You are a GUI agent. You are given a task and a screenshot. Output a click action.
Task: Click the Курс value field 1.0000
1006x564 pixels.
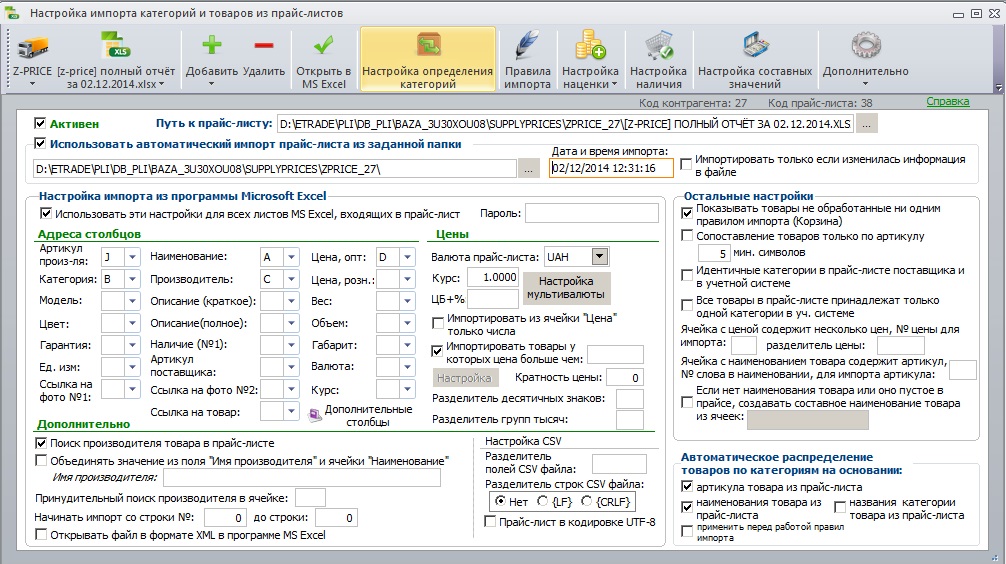[493, 277]
